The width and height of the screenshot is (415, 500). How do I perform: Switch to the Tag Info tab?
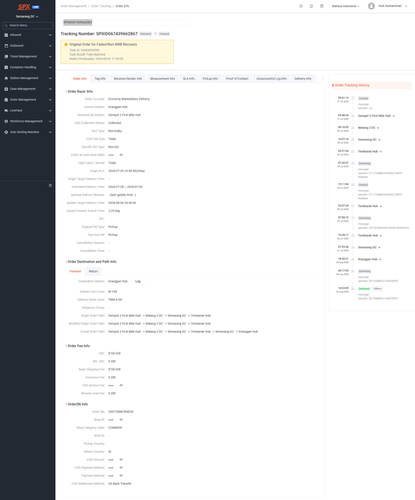click(x=100, y=79)
